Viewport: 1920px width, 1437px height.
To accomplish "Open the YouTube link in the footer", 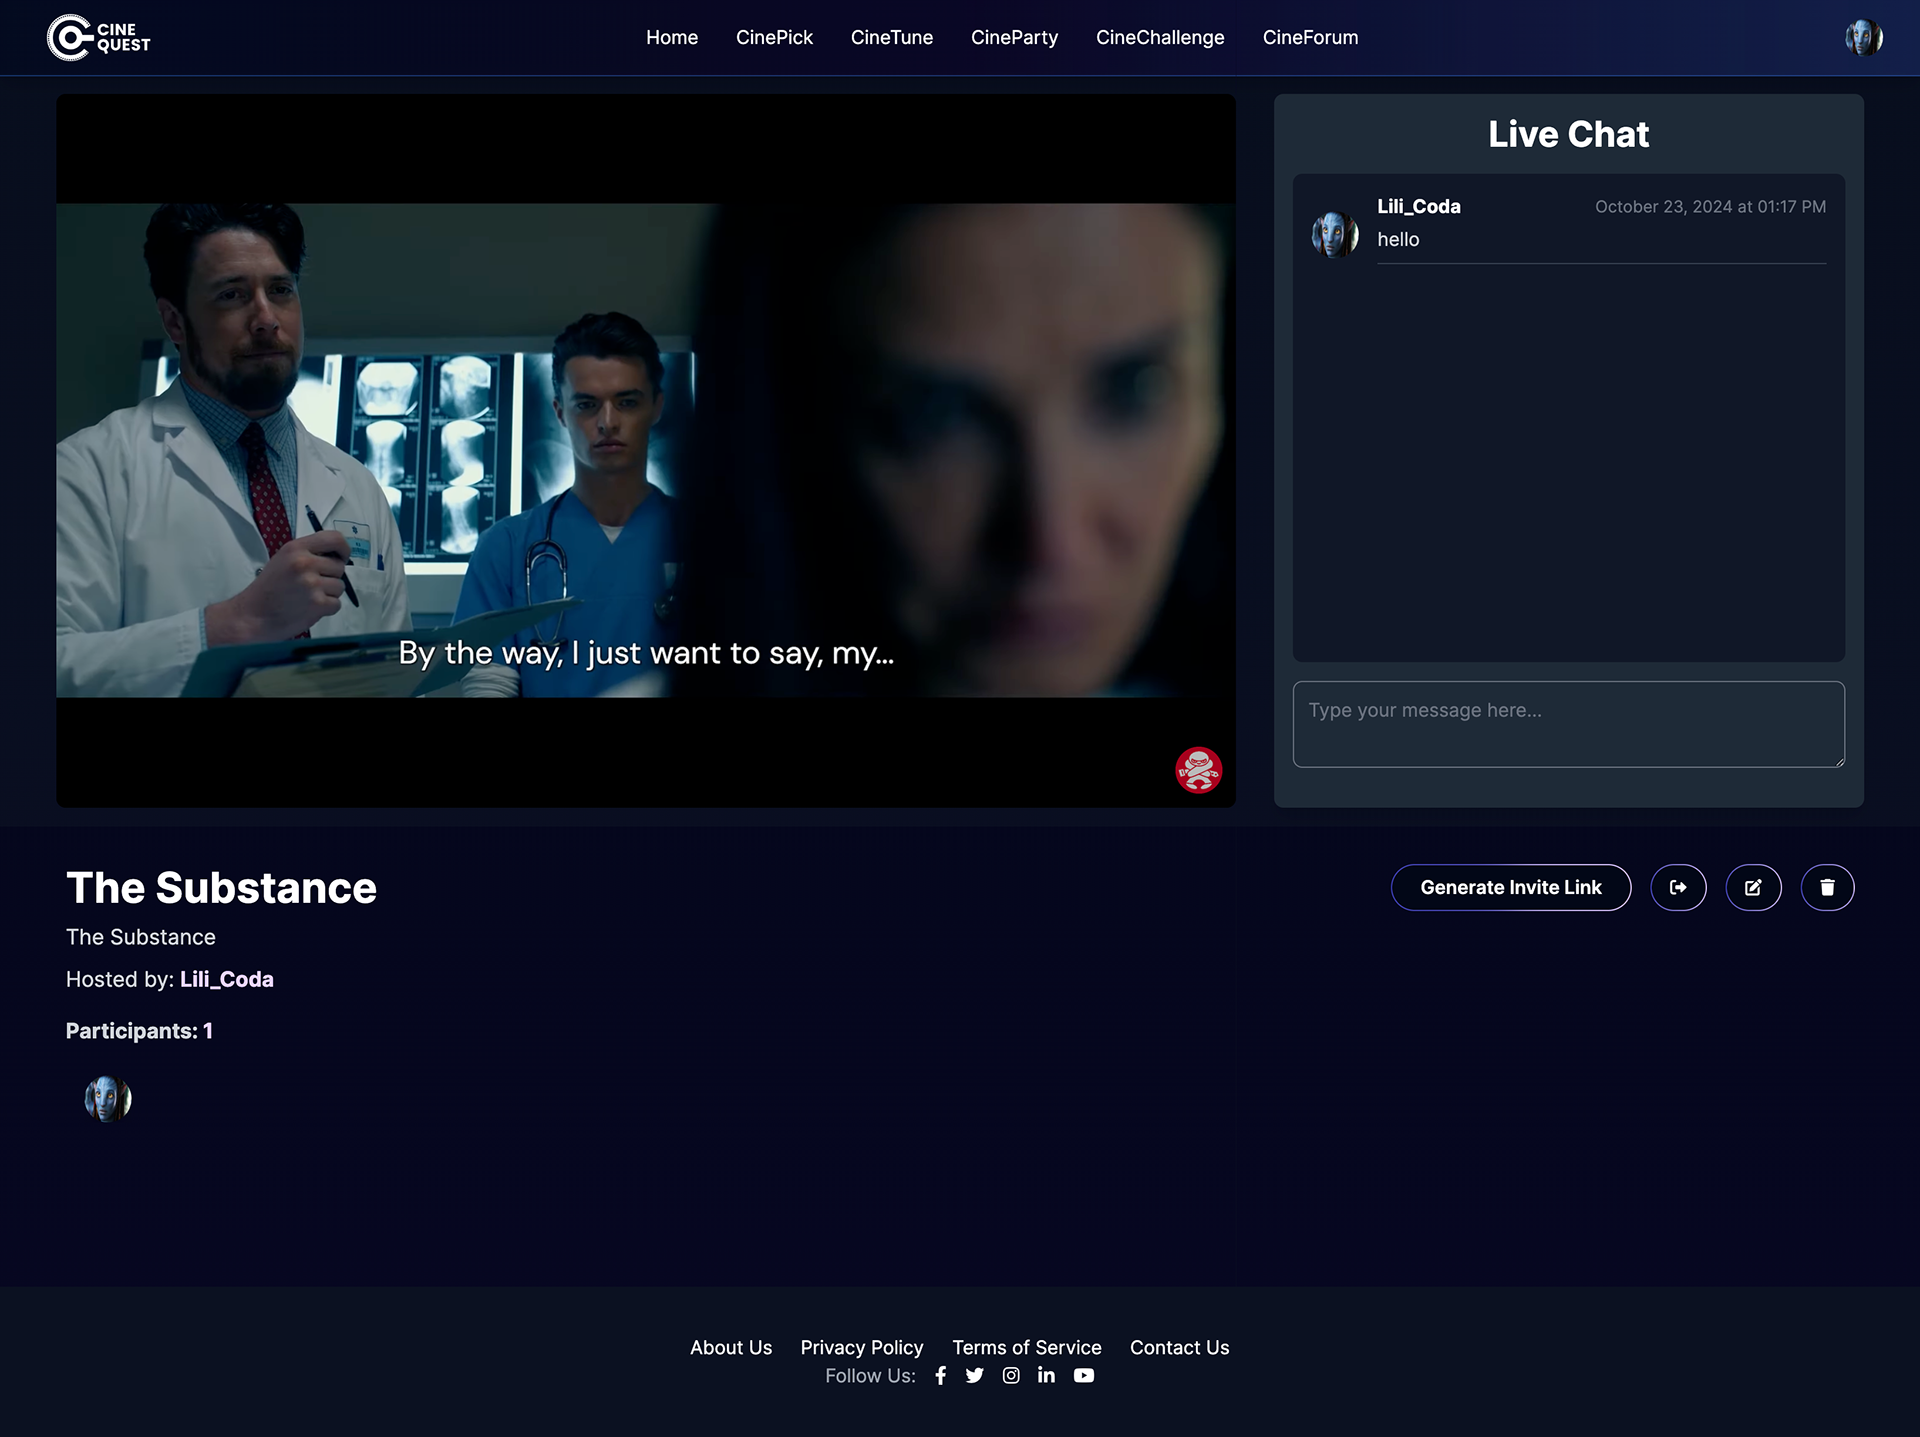I will [1084, 1375].
